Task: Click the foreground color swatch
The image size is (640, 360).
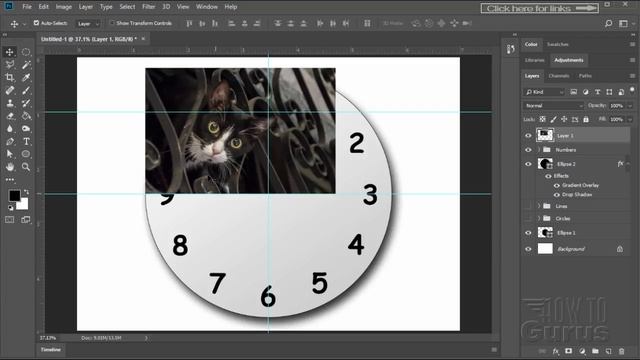Action: (14, 196)
